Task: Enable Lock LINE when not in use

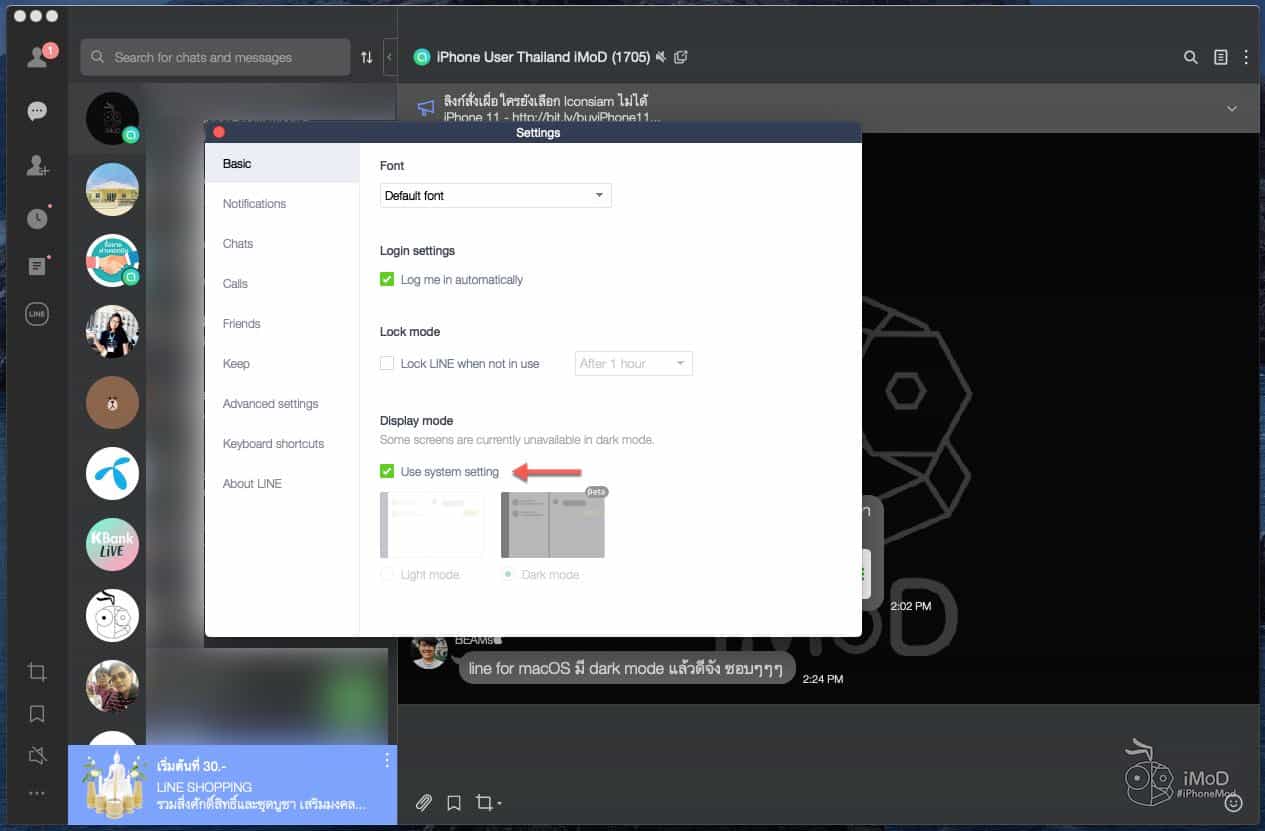Action: click(387, 364)
